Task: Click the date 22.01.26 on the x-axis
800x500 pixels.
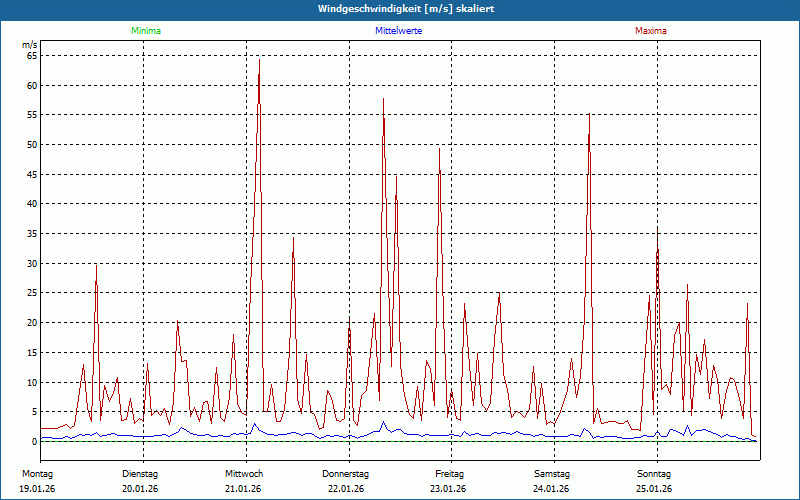Action: point(346,489)
